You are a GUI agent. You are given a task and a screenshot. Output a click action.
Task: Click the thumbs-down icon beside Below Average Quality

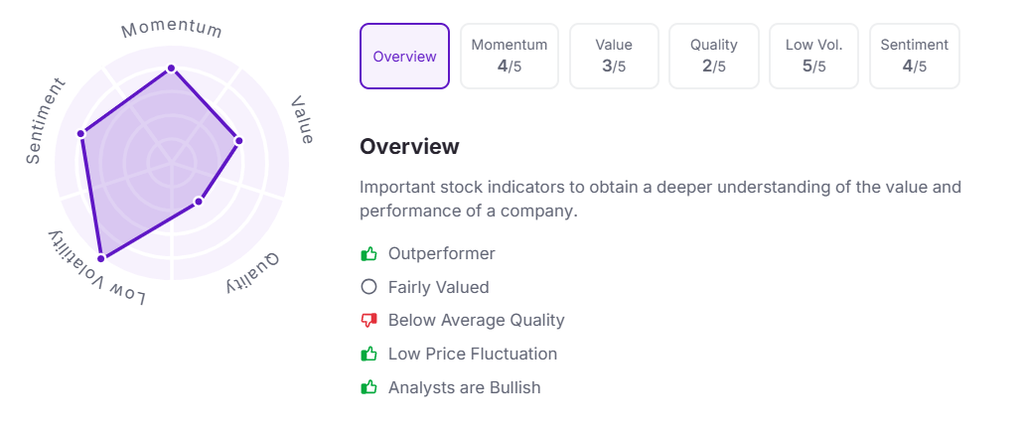click(369, 320)
